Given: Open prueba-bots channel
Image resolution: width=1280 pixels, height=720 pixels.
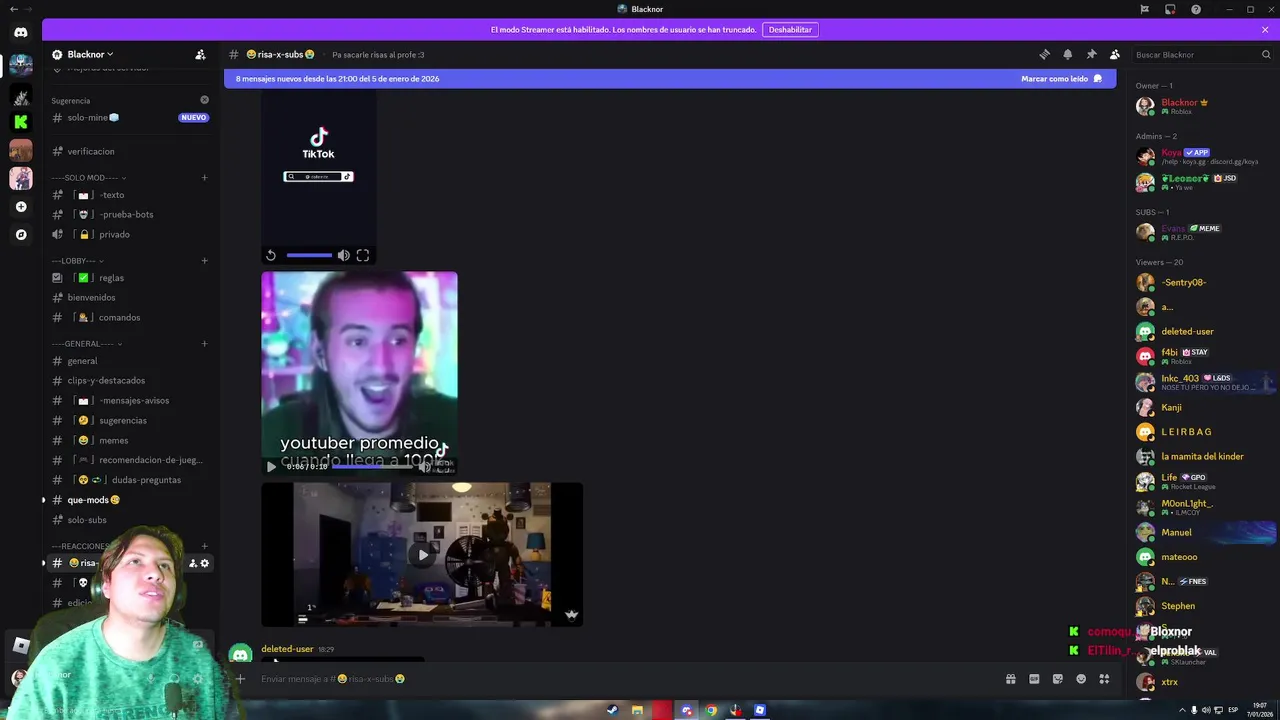Looking at the screenshot, I should point(130,214).
